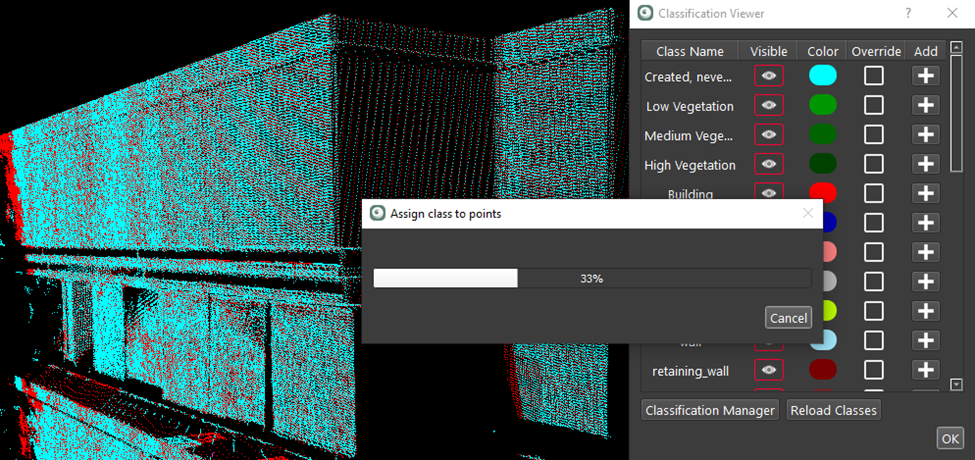Toggle visibility of the Building class
Viewport: 975px width, 460px height.
coord(768,192)
